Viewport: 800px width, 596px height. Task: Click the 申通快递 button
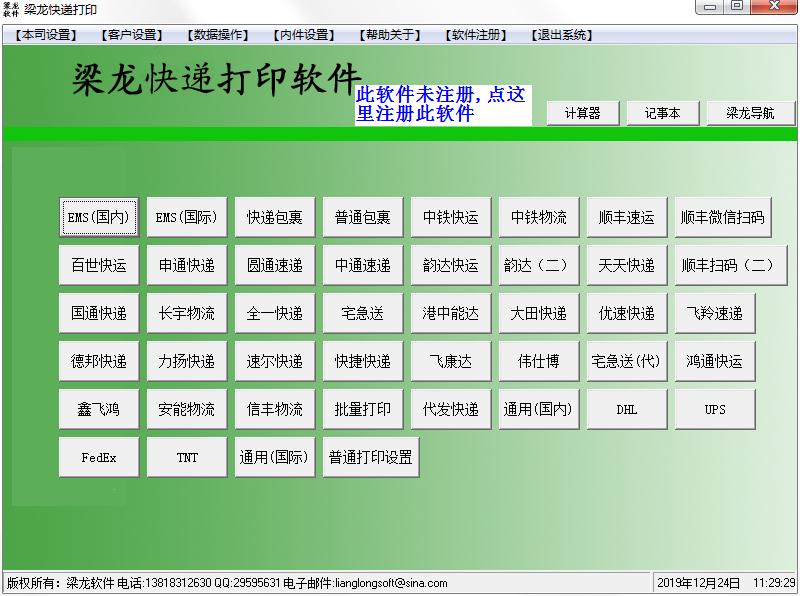[x=187, y=265]
